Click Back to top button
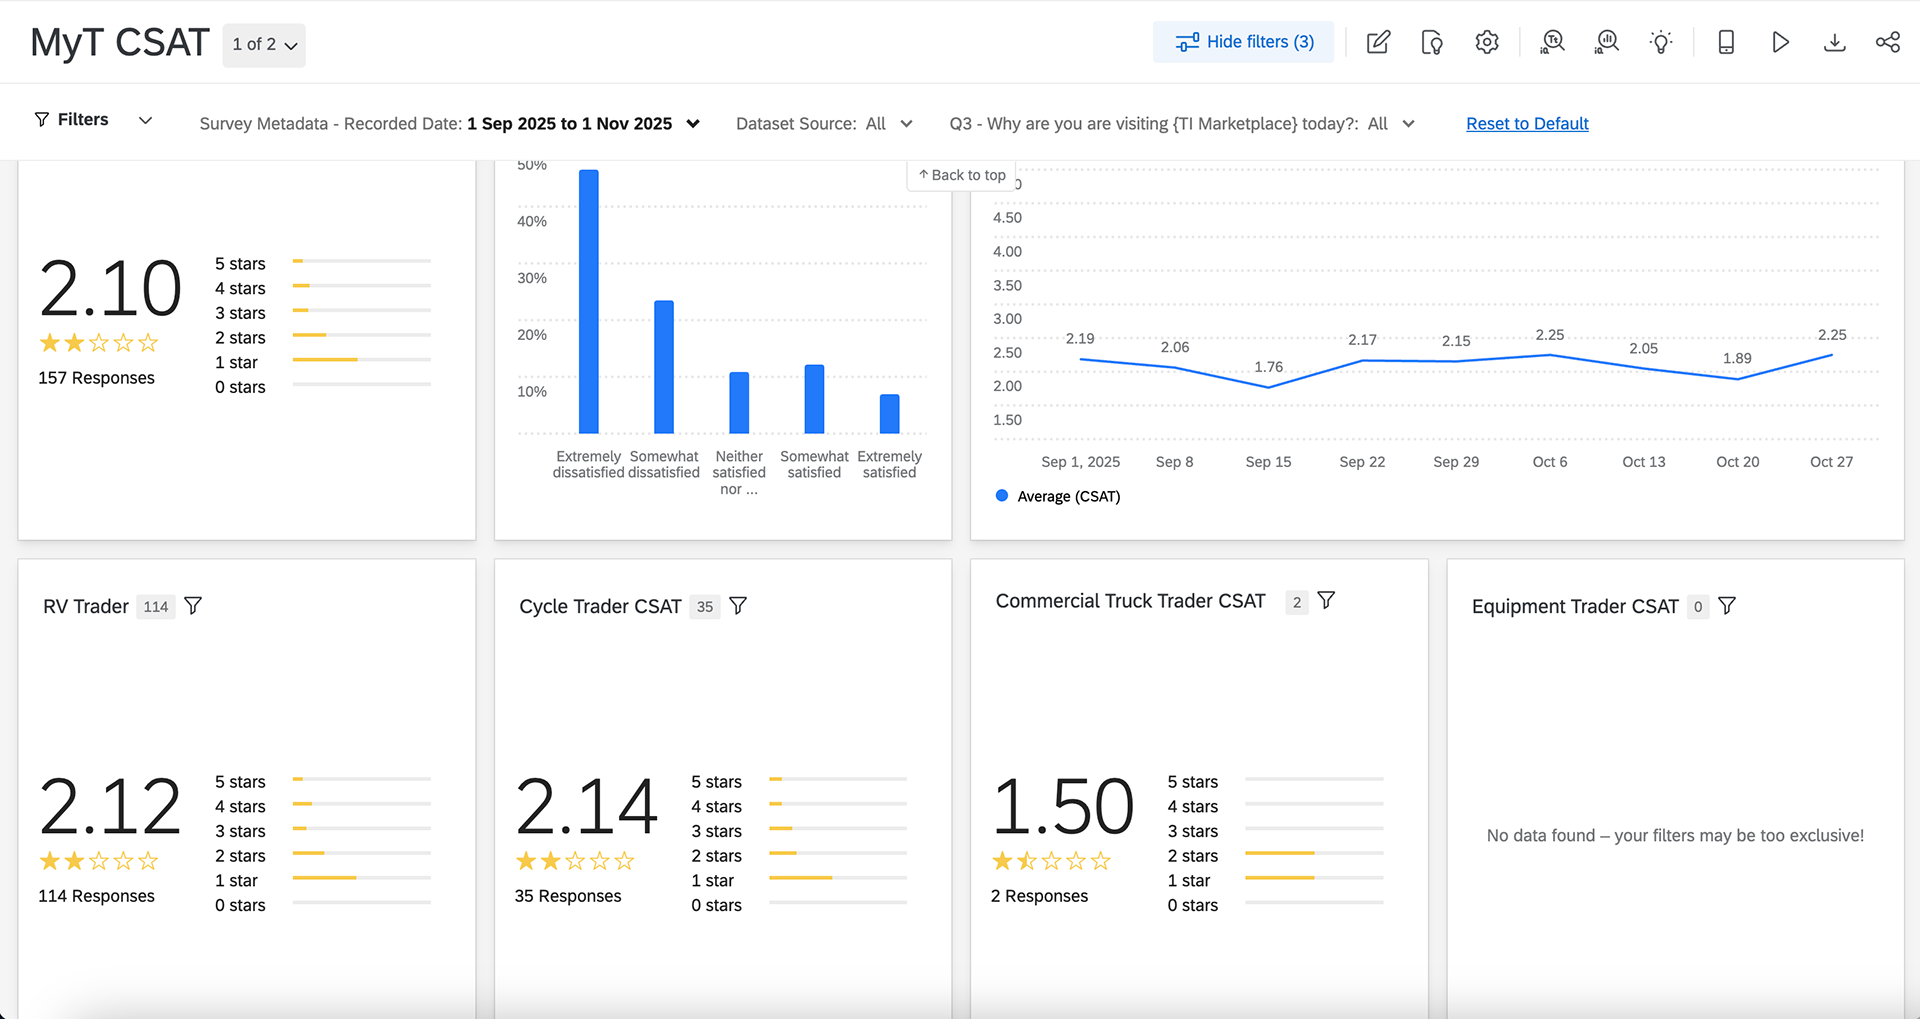Image resolution: width=1920 pixels, height=1019 pixels. 962,175
